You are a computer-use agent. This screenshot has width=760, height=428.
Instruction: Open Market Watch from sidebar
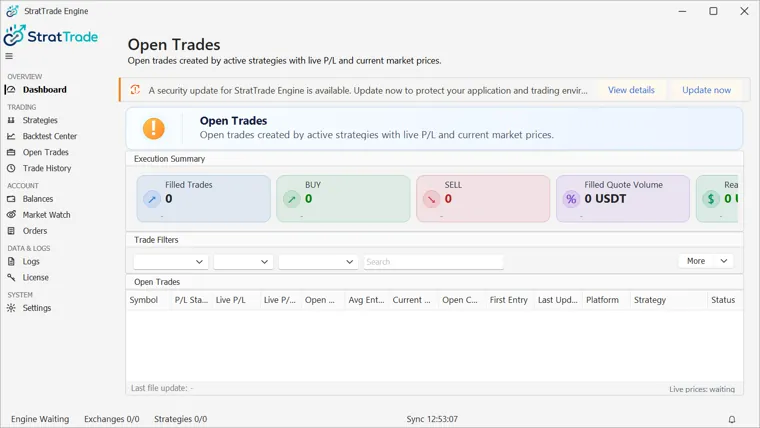tap(47, 215)
